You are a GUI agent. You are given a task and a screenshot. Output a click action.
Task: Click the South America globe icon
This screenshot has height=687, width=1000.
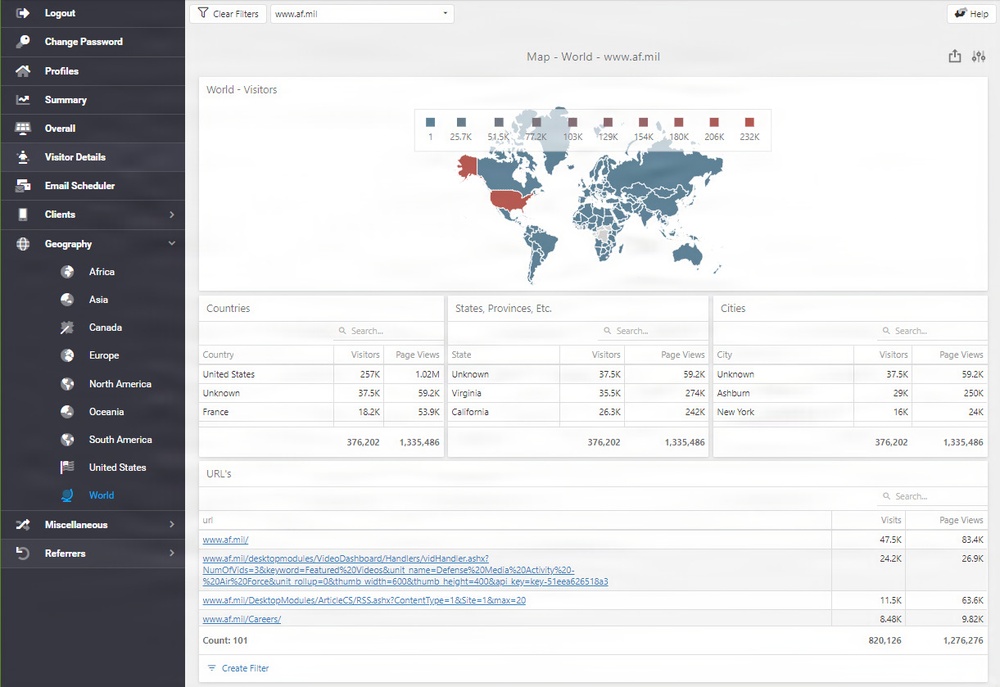tap(67, 440)
